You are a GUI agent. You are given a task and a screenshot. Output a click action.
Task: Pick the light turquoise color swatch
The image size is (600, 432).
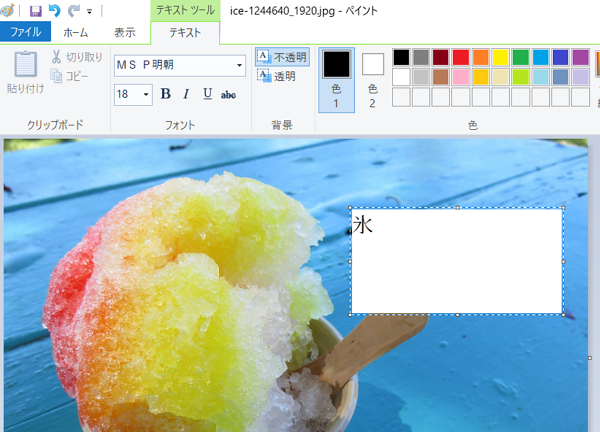coord(541,77)
